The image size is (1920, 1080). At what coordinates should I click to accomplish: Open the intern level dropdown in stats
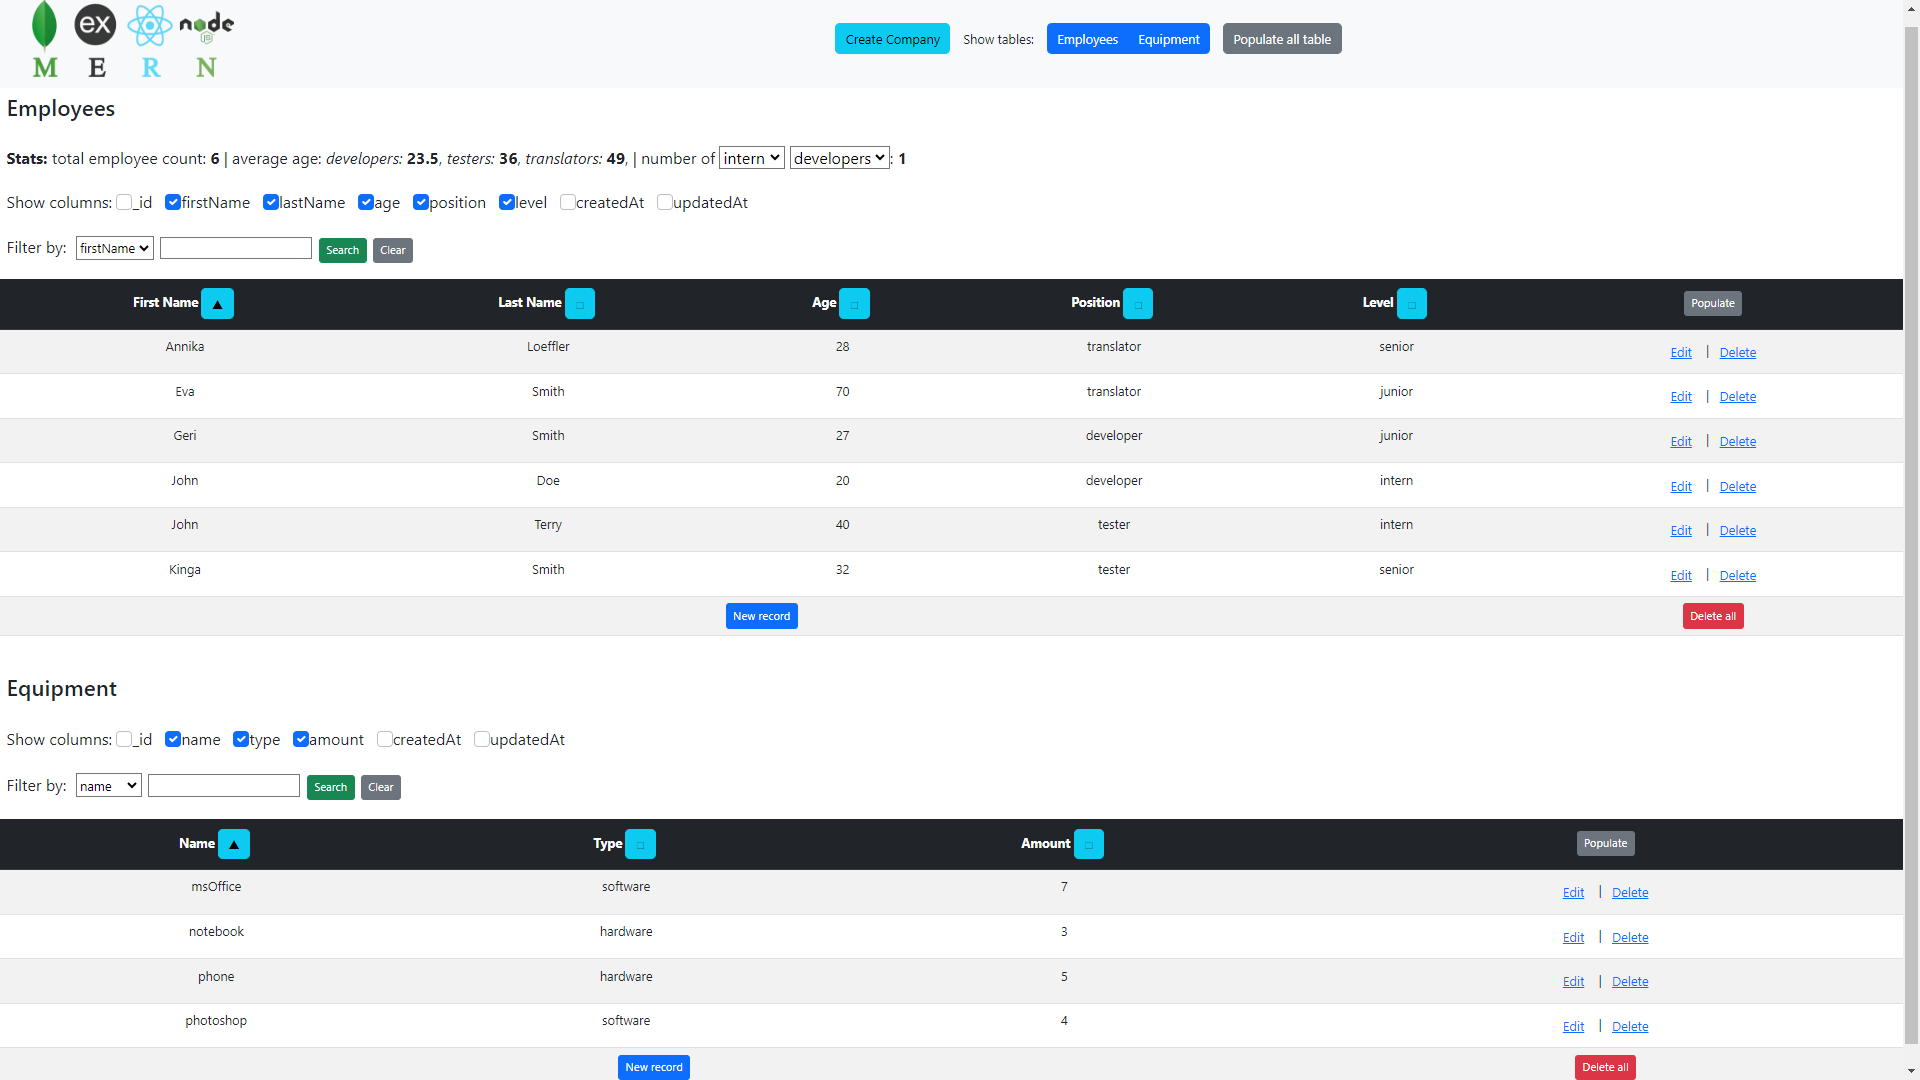coord(751,158)
